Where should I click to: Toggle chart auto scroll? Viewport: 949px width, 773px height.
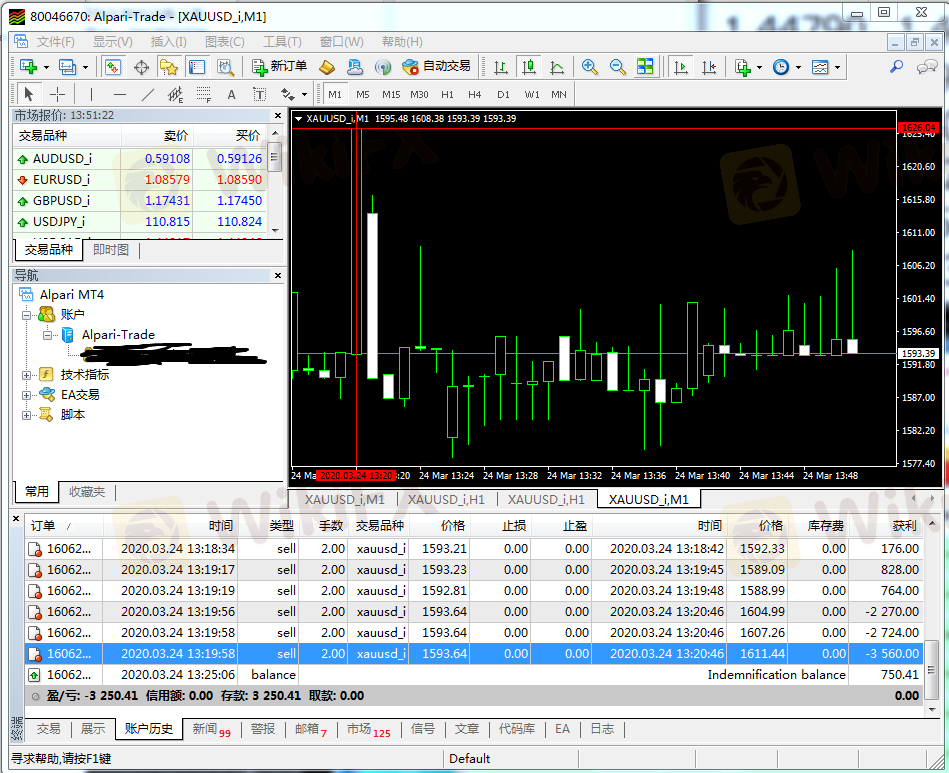pos(681,67)
